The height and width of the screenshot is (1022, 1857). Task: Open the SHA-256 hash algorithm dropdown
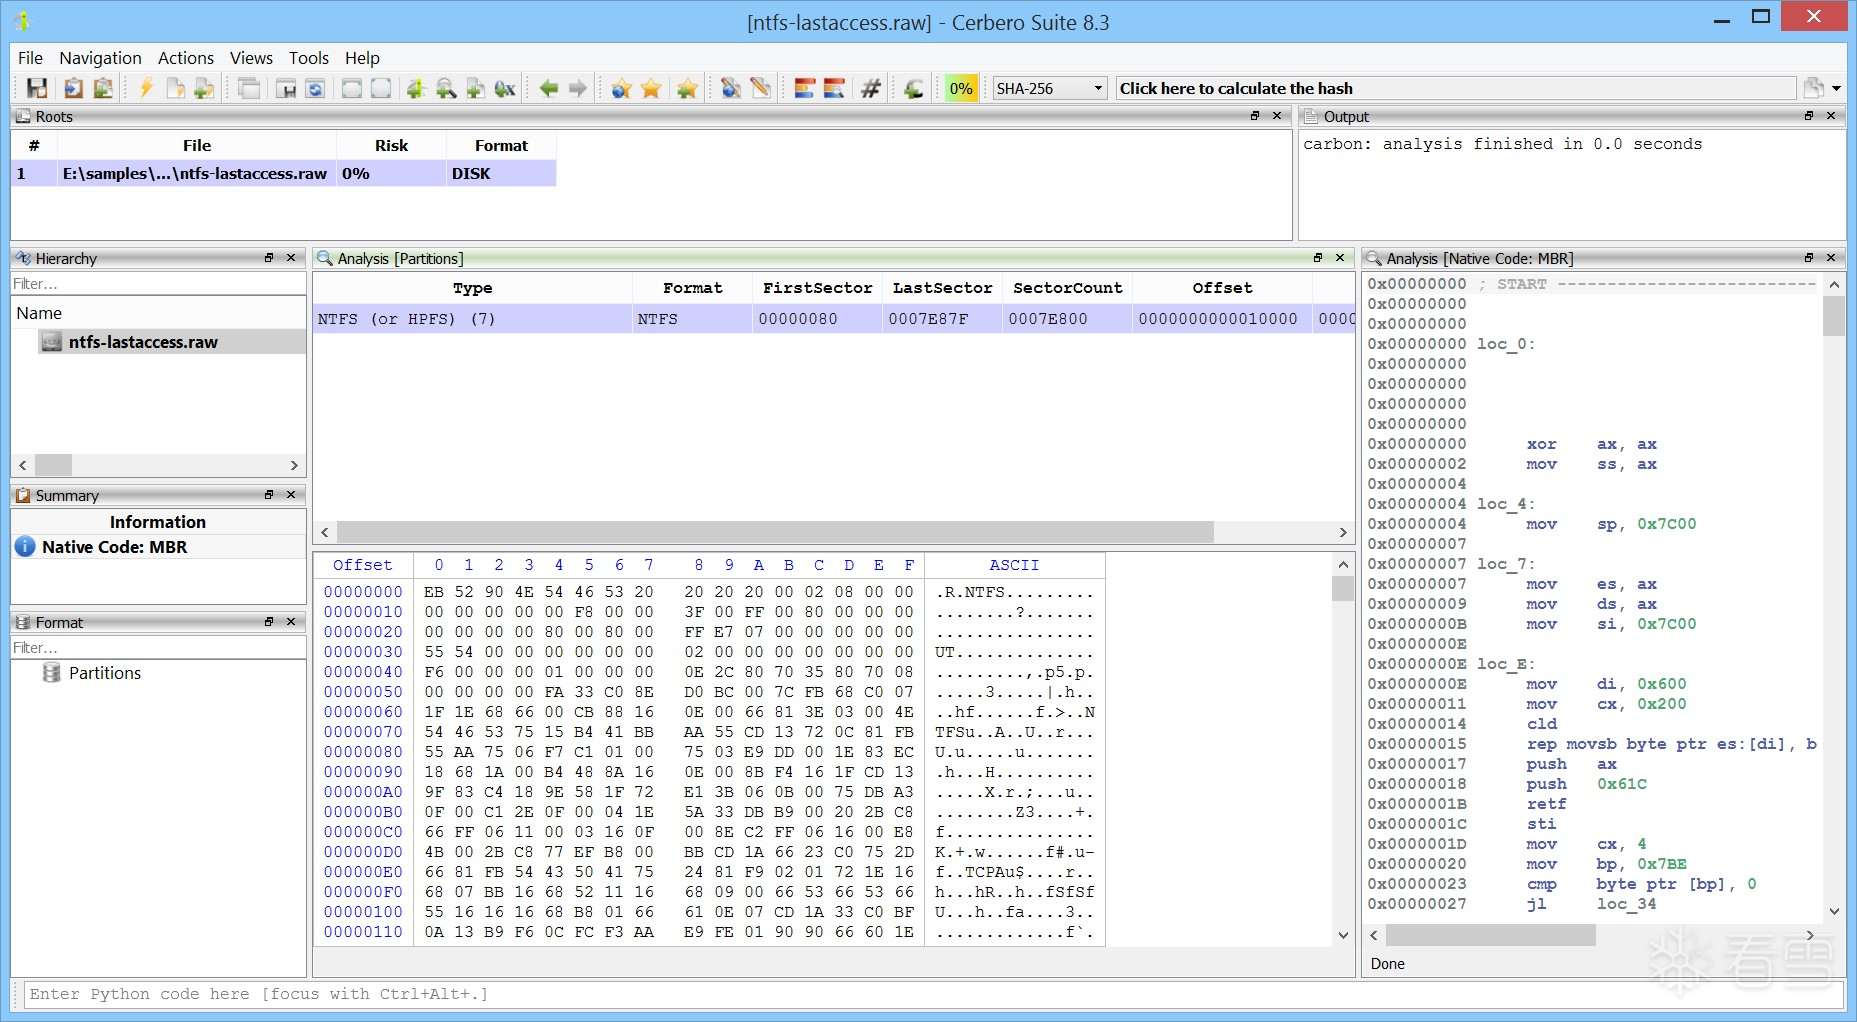[1049, 88]
